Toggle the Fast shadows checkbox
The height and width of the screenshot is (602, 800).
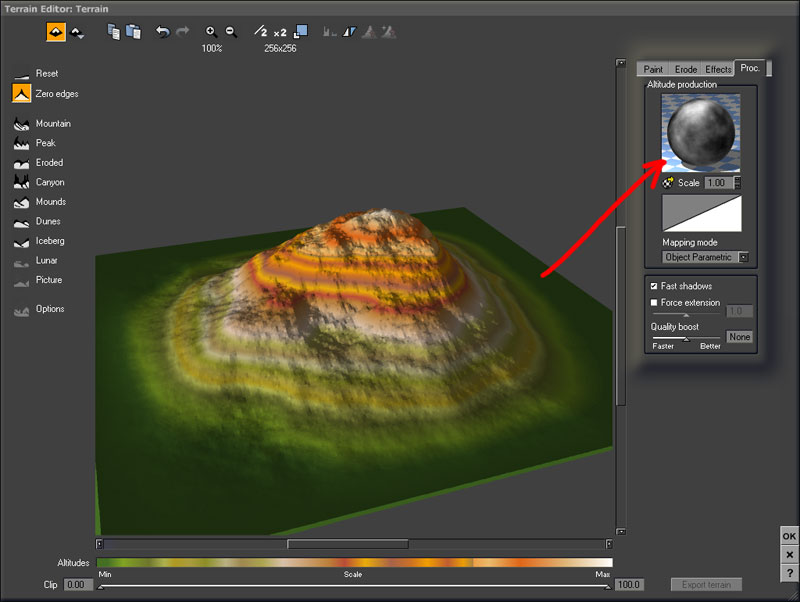tap(654, 286)
